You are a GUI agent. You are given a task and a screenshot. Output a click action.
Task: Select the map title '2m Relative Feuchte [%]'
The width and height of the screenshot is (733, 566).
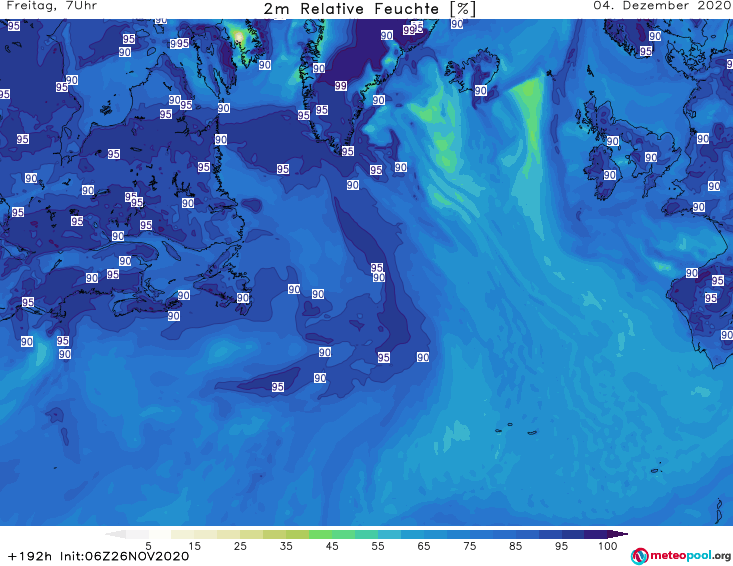[x=369, y=9]
